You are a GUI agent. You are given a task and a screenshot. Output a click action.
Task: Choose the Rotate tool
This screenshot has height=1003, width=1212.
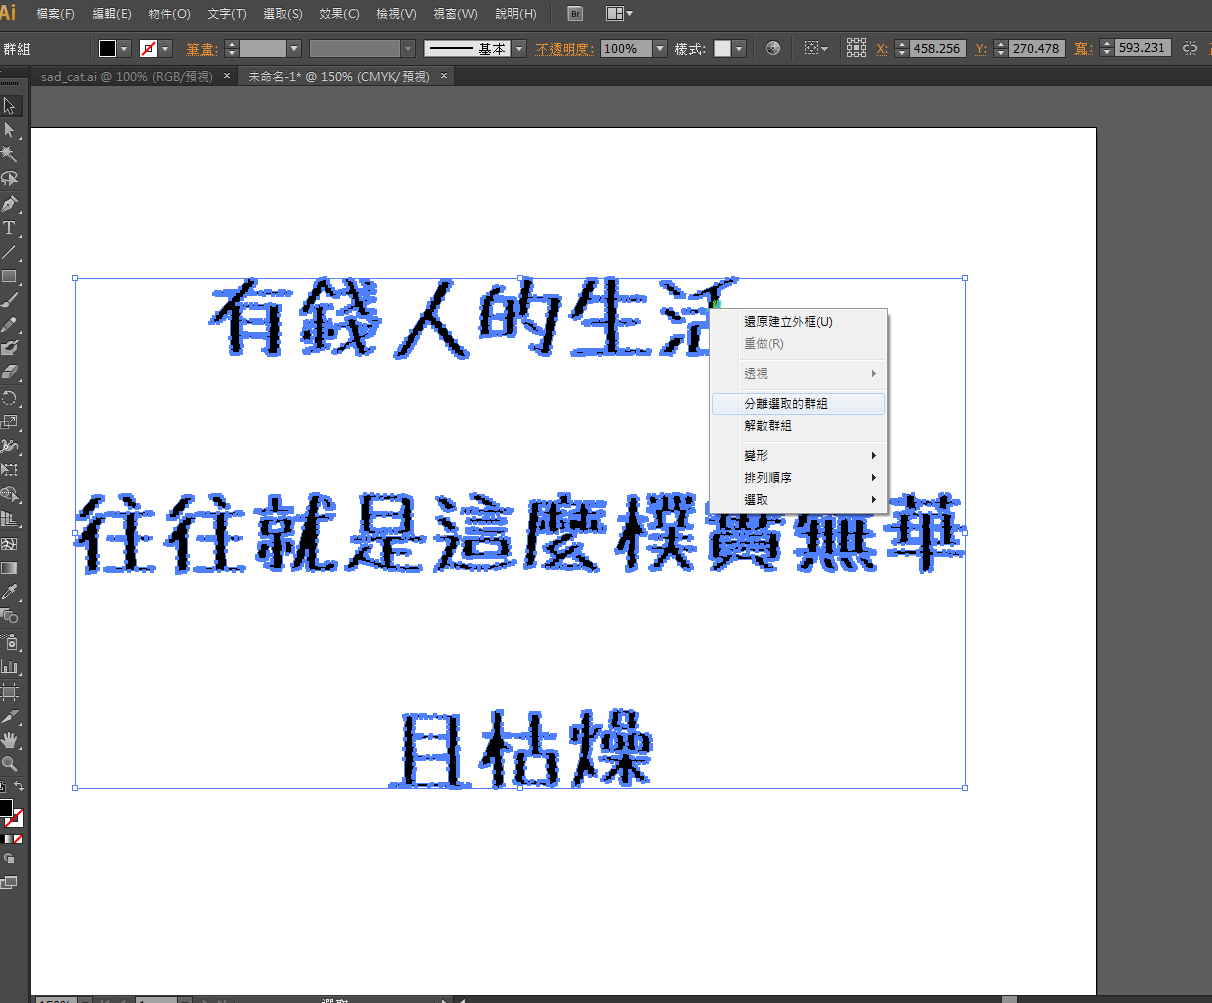[9, 398]
